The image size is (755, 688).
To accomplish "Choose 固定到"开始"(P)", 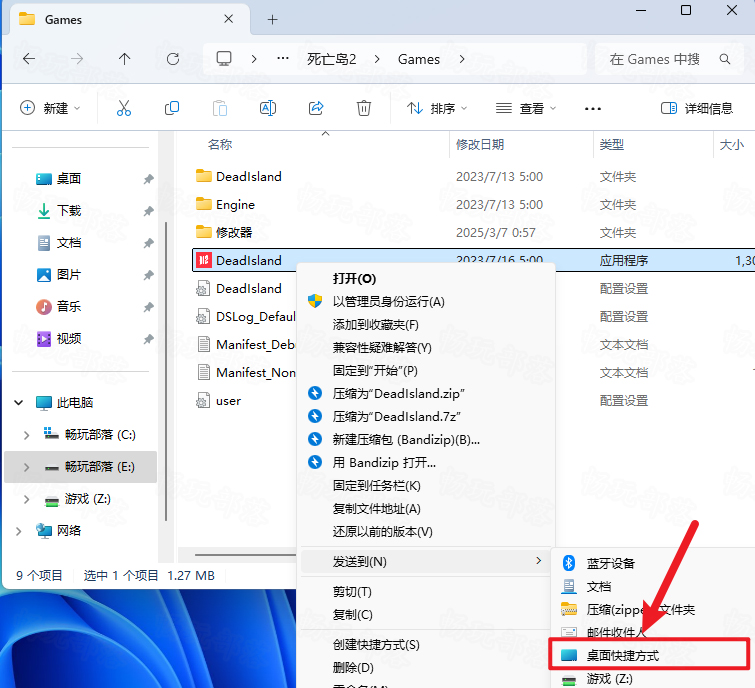I will coord(375,371).
